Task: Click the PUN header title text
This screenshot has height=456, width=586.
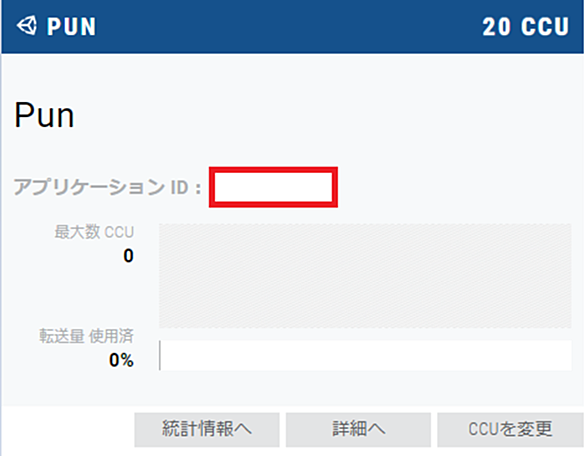Action: (71, 27)
